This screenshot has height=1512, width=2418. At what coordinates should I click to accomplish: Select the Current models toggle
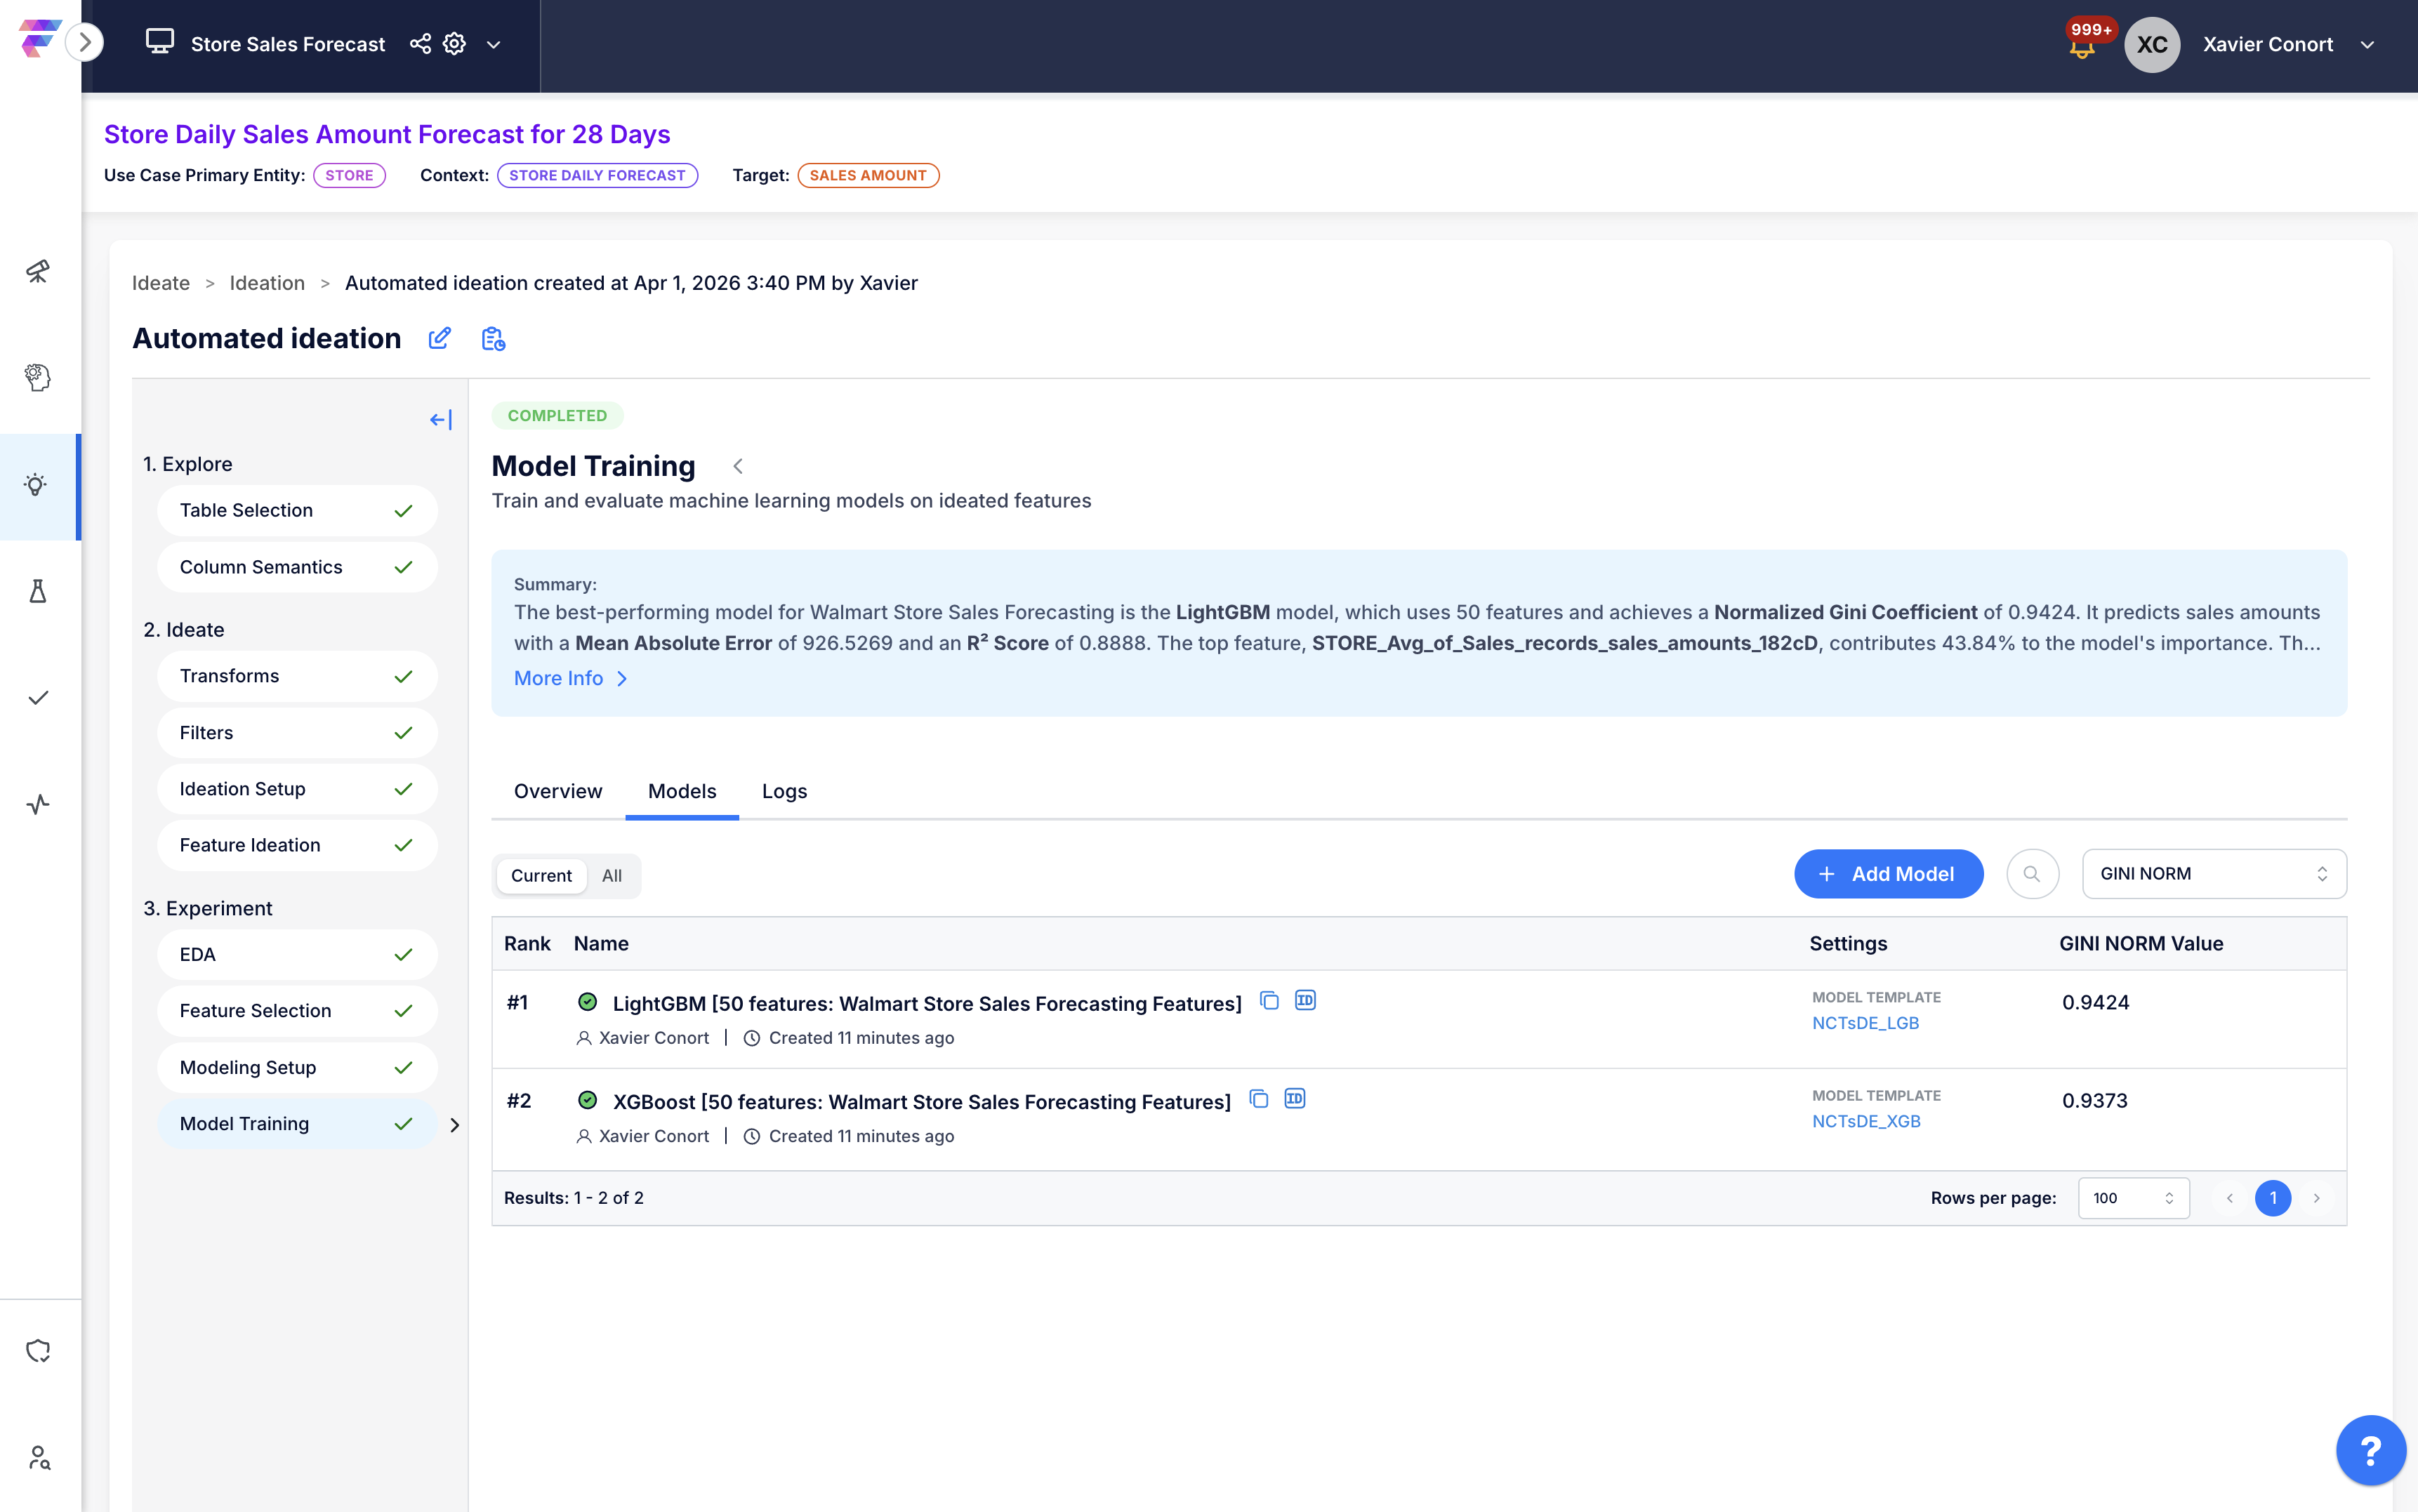541,876
